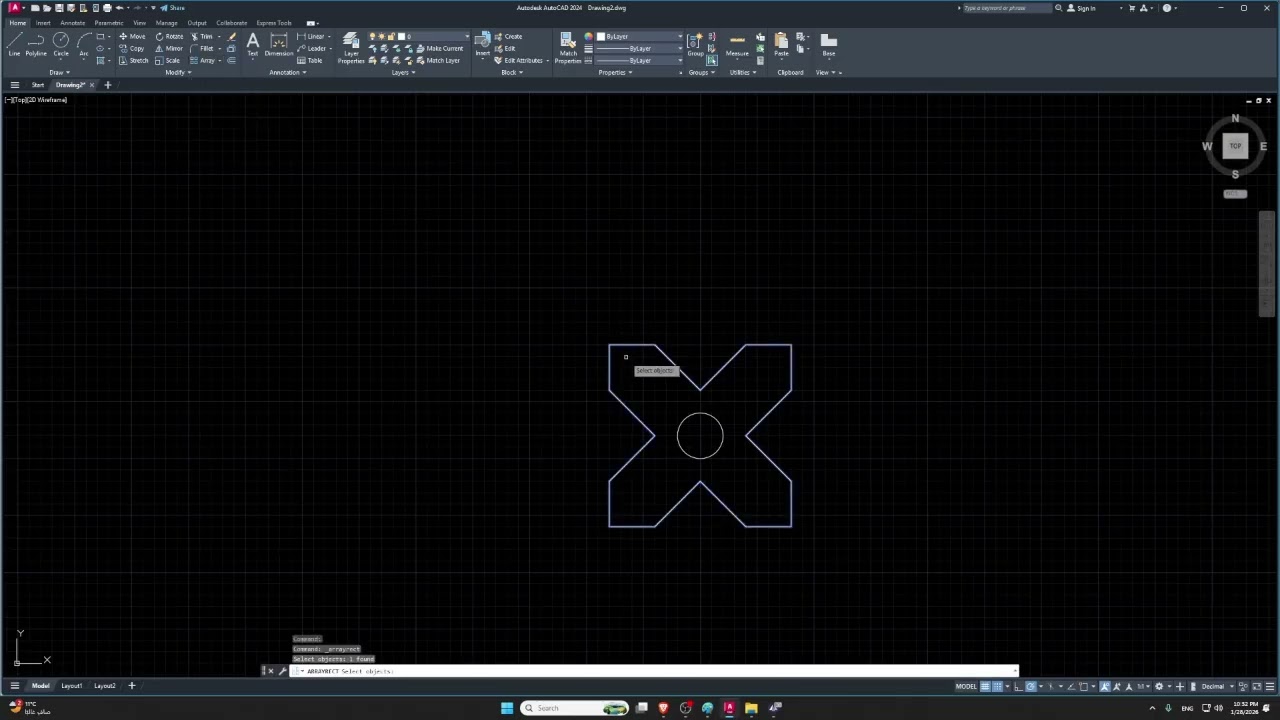Open Windows Start menu

507,708
